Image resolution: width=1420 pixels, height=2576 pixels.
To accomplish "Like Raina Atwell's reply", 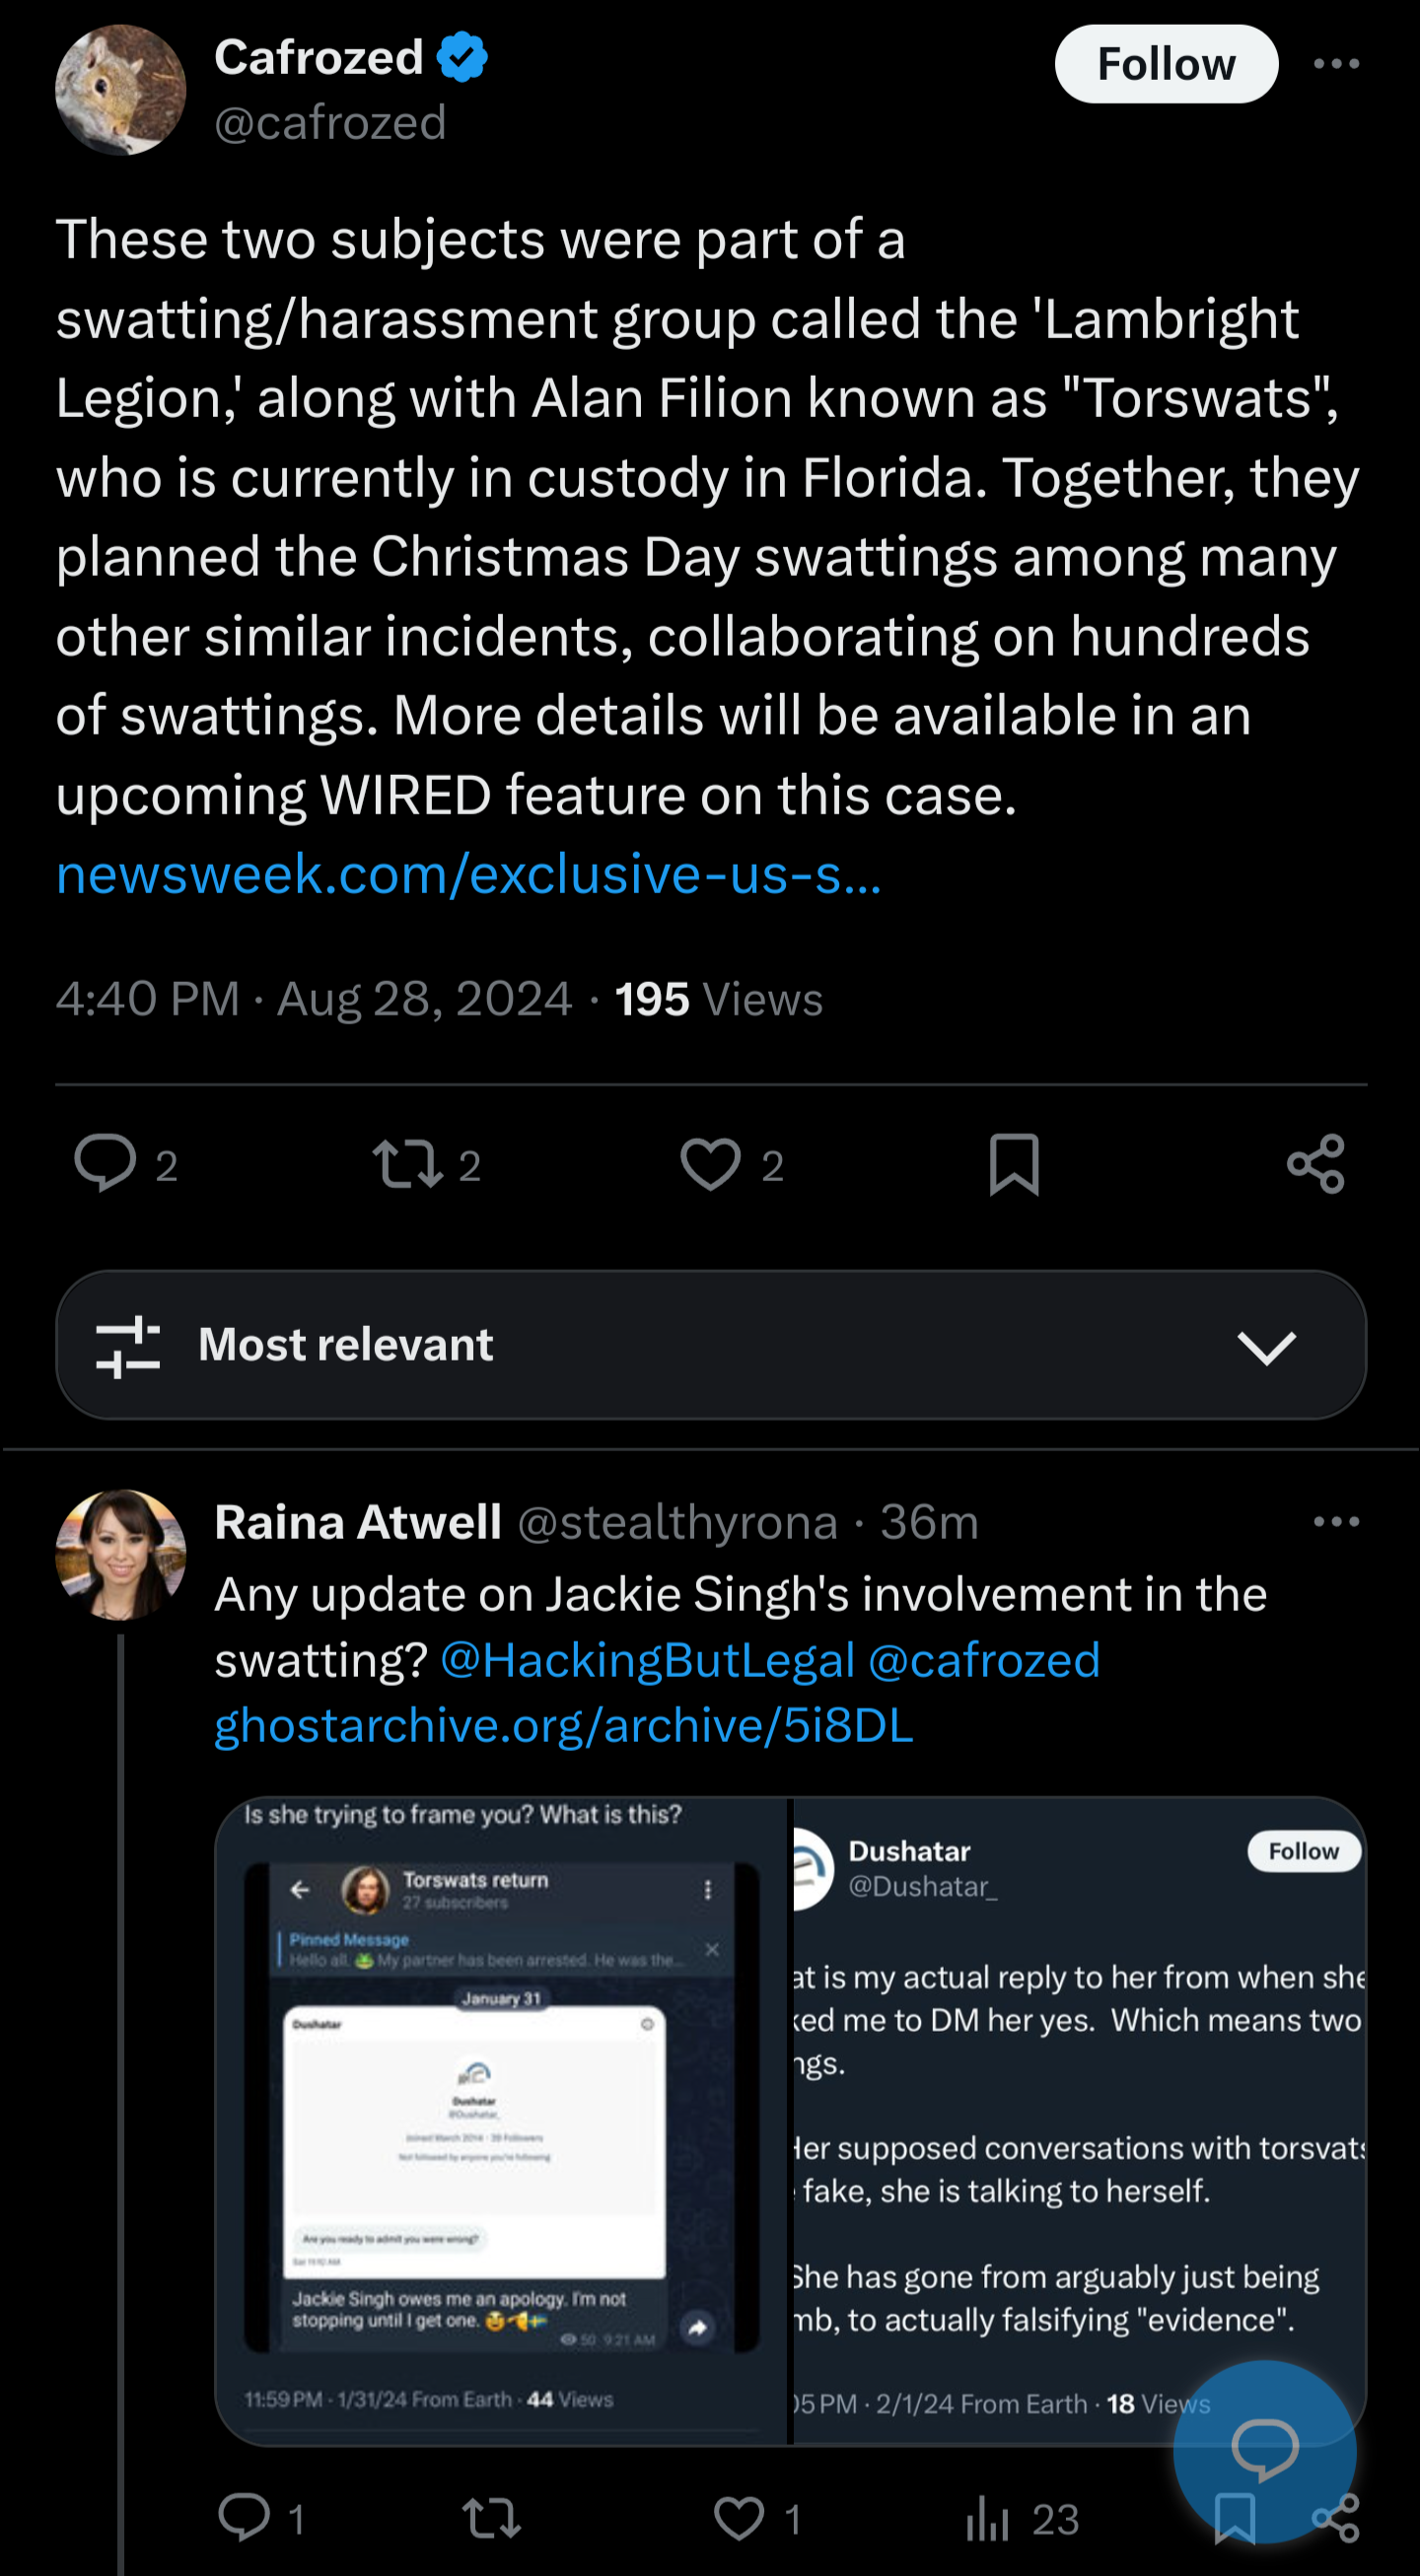I will point(739,2518).
